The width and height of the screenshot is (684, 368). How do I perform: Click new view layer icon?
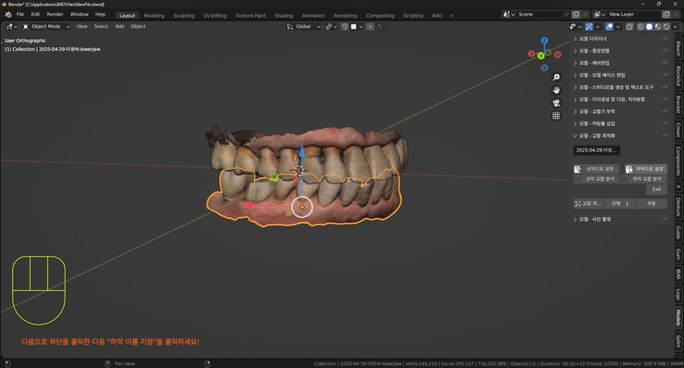[666, 14]
